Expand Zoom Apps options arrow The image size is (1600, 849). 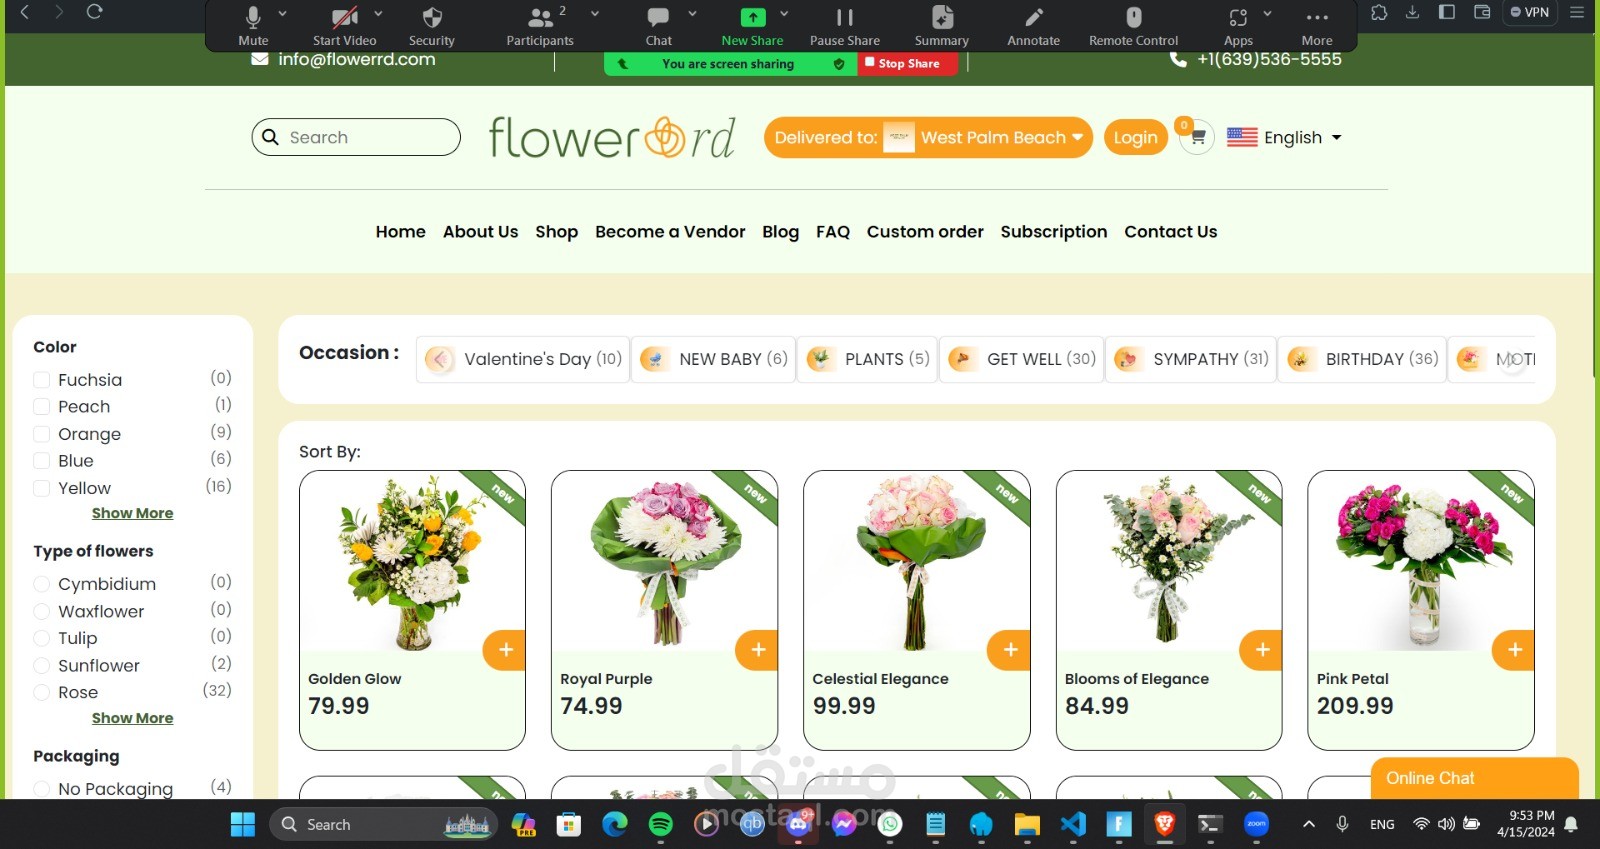point(1267,14)
